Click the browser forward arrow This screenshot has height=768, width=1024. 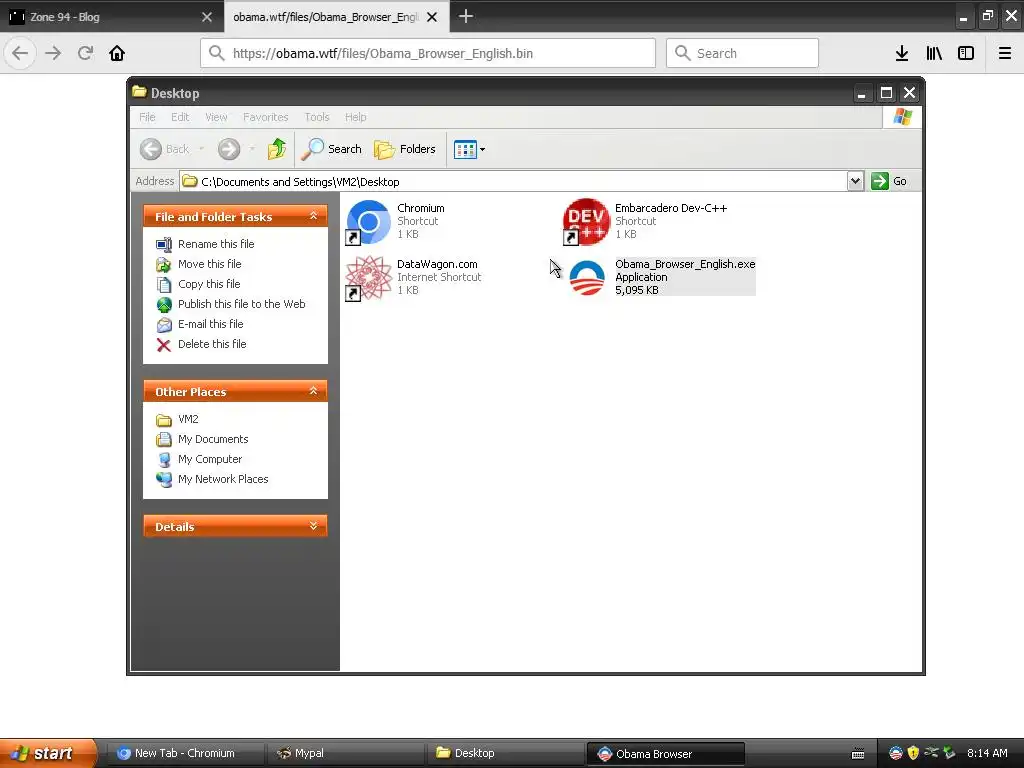coord(53,53)
